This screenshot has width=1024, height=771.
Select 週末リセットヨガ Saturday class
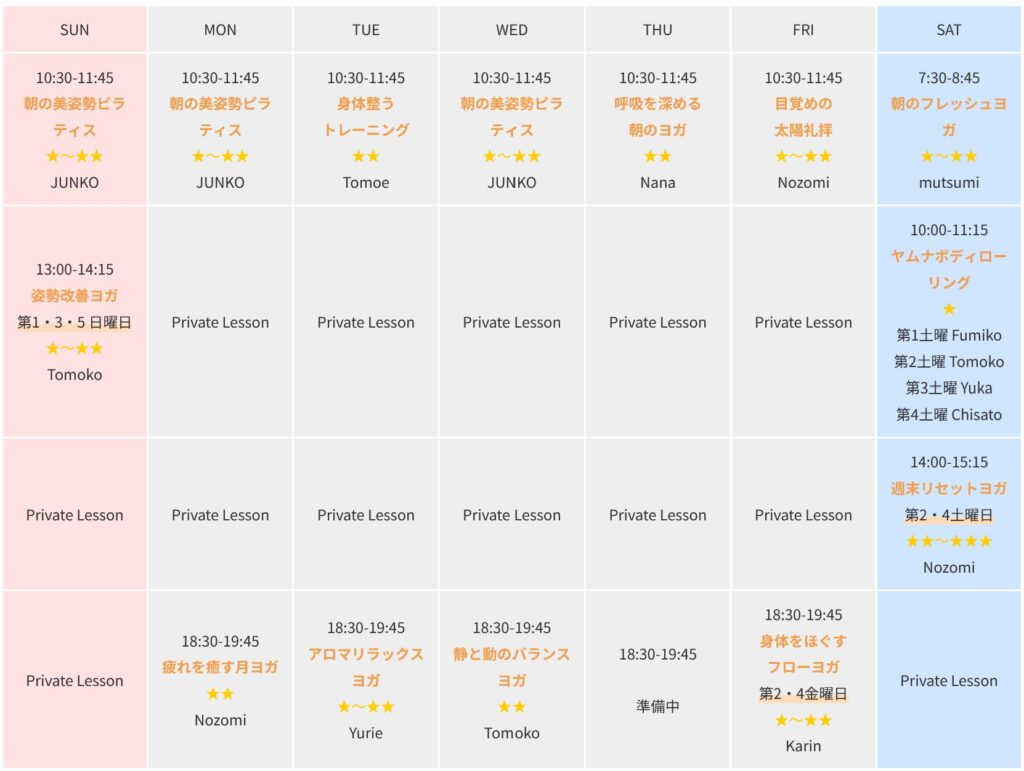(948, 488)
